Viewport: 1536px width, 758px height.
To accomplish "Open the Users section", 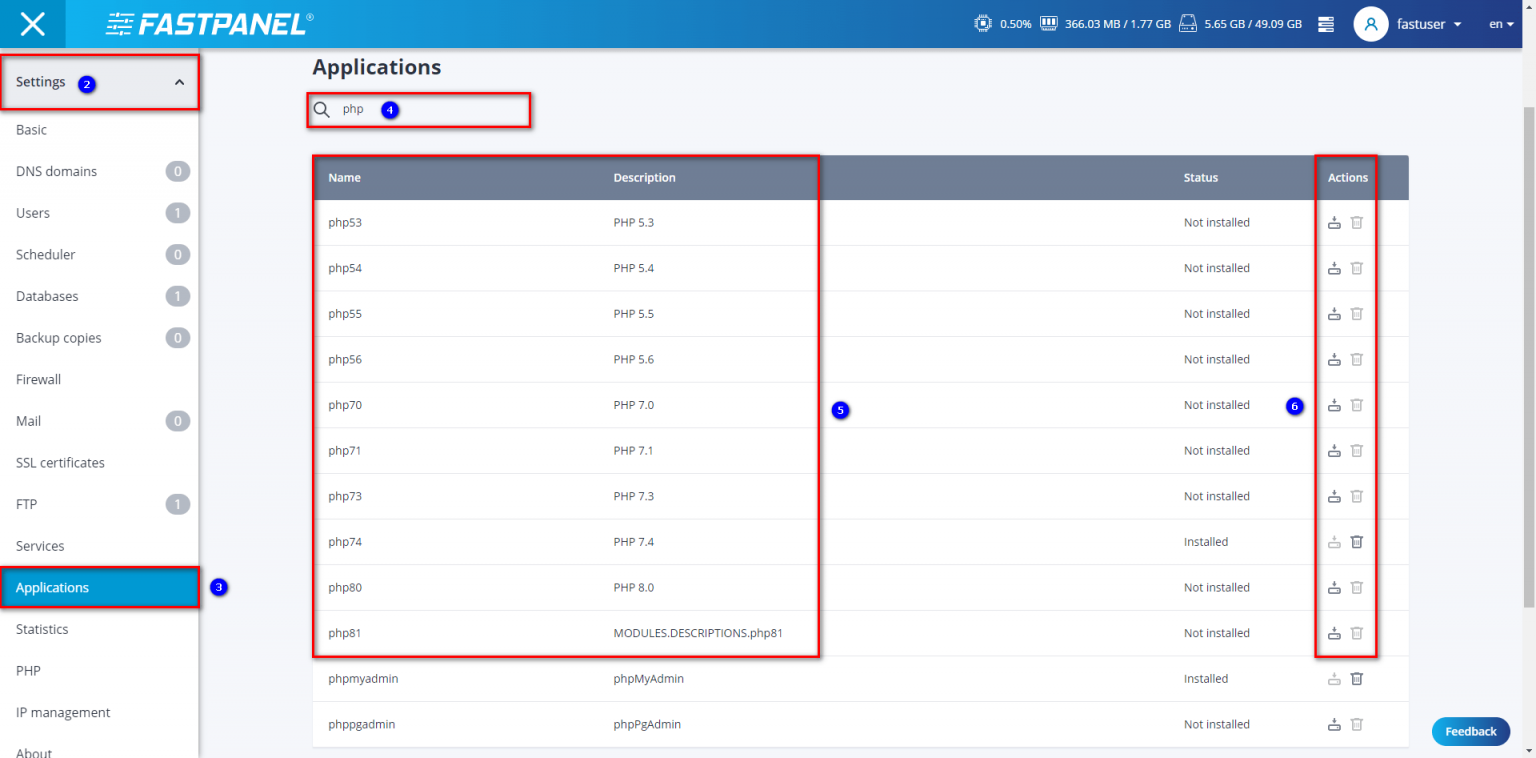I will pos(99,213).
